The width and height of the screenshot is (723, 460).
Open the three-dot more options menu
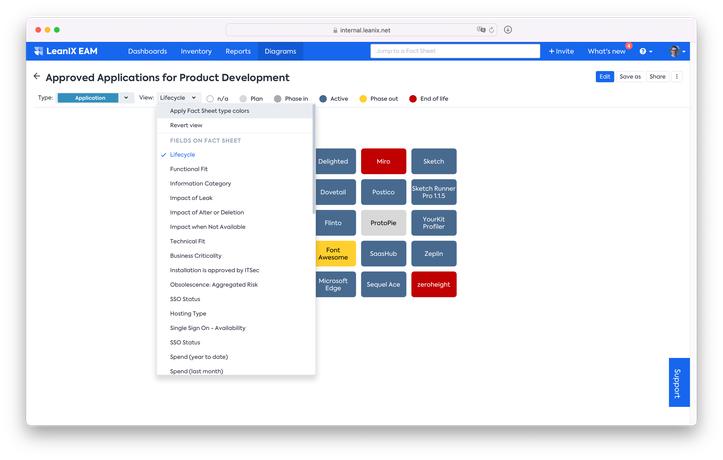click(677, 77)
